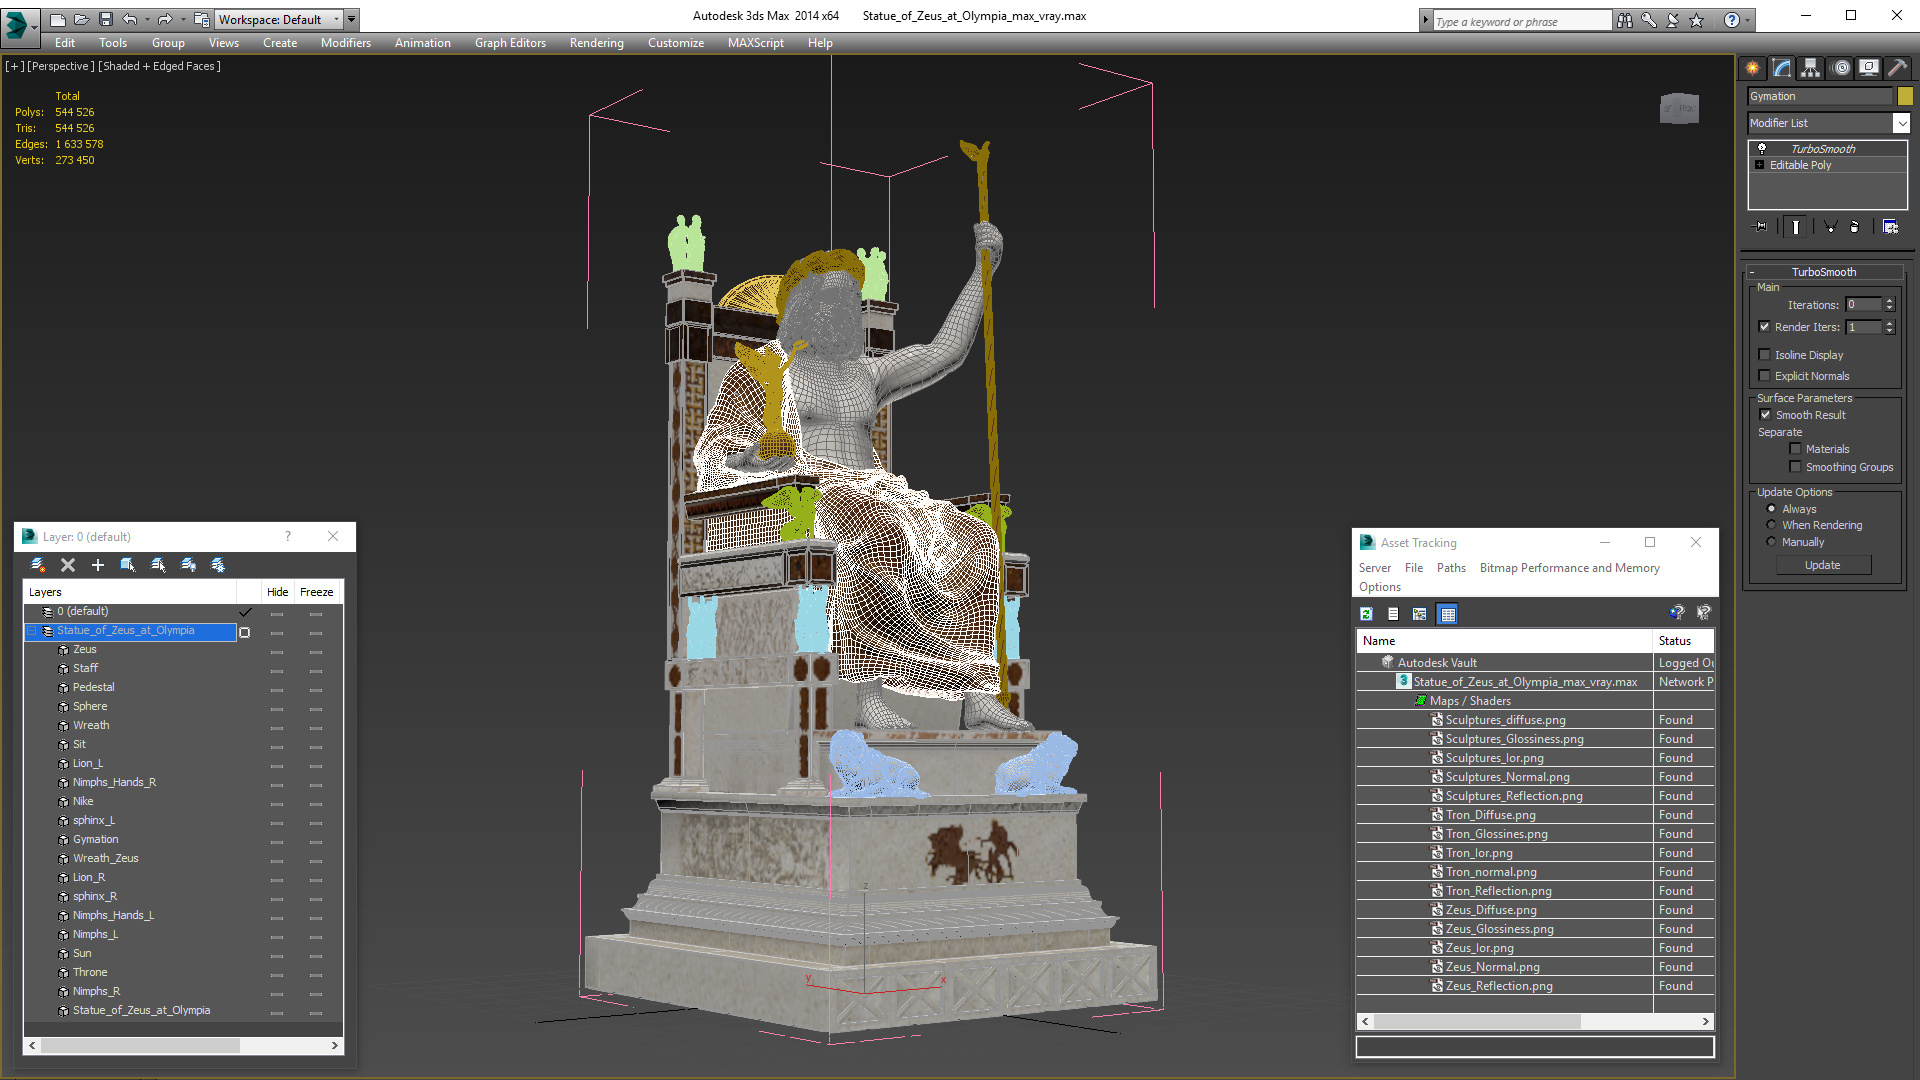Collapse the TurboSmooth rollout header
The width and height of the screenshot is (1920, 1080).
1824,272
